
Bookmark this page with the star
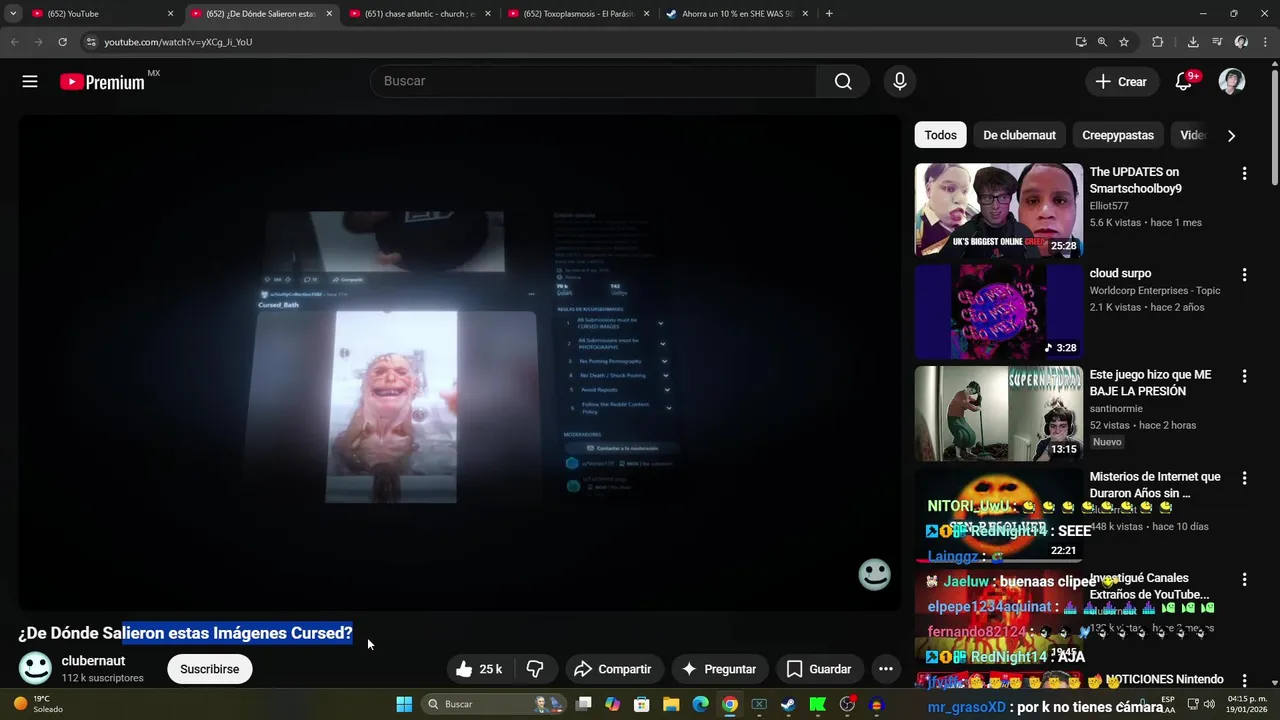1124,42
